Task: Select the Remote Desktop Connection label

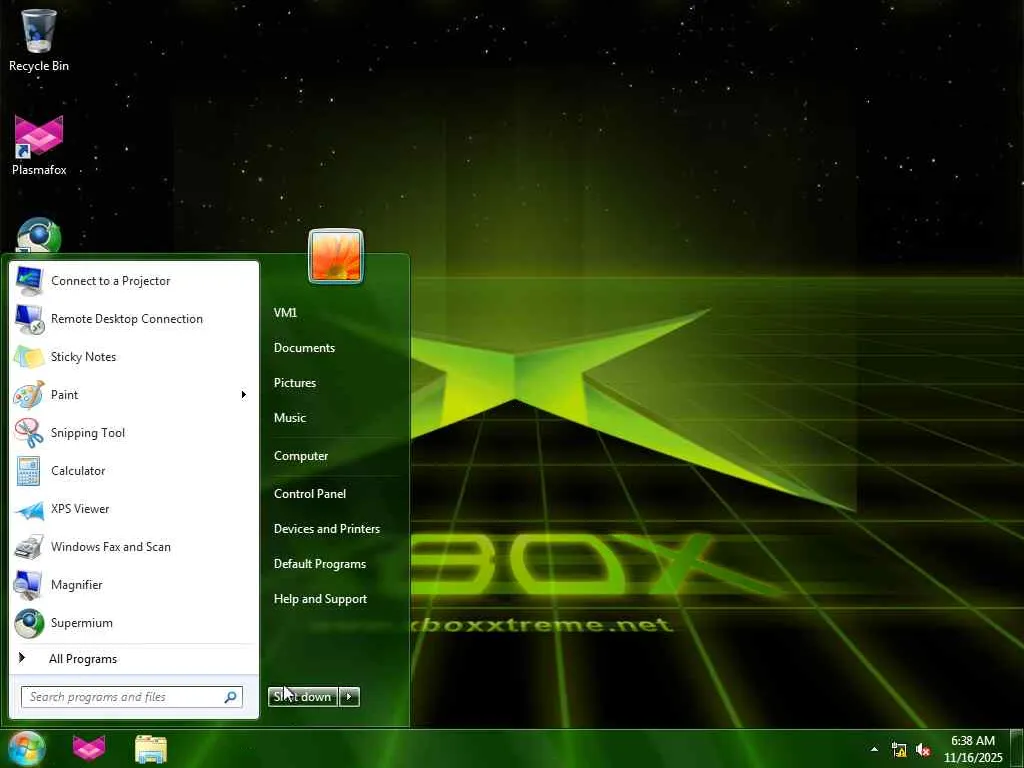Action: point(127,319)
